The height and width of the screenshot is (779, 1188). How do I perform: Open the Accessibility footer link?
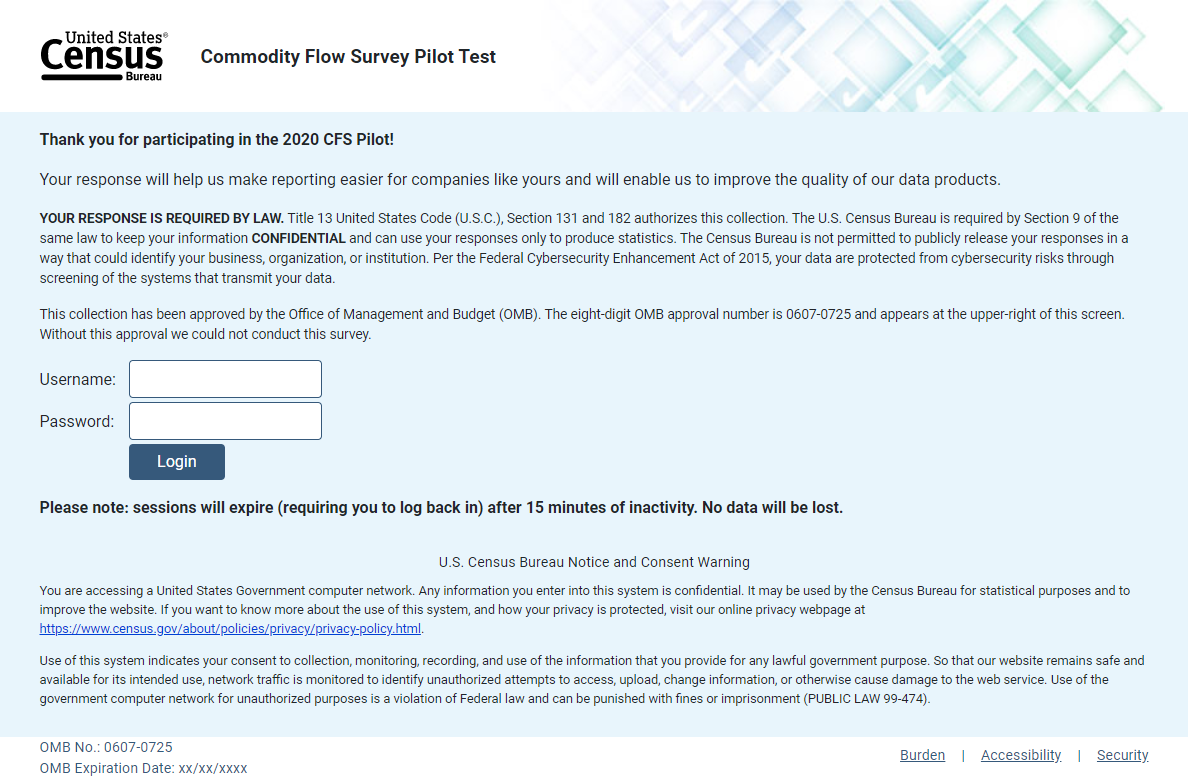1021,755
